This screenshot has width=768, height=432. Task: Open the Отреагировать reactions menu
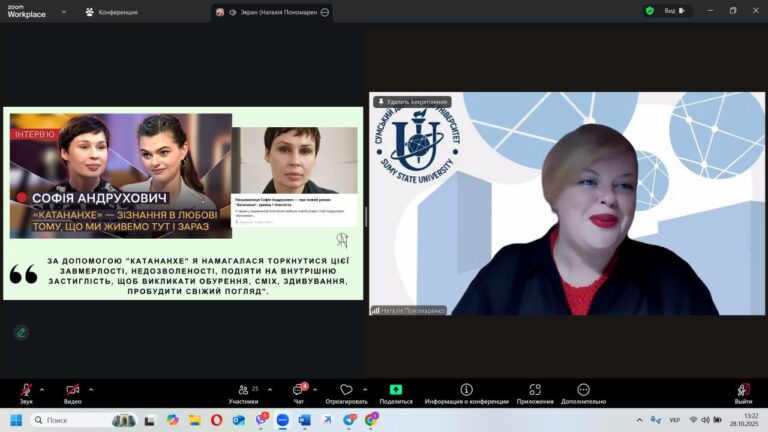click(346, 391)
